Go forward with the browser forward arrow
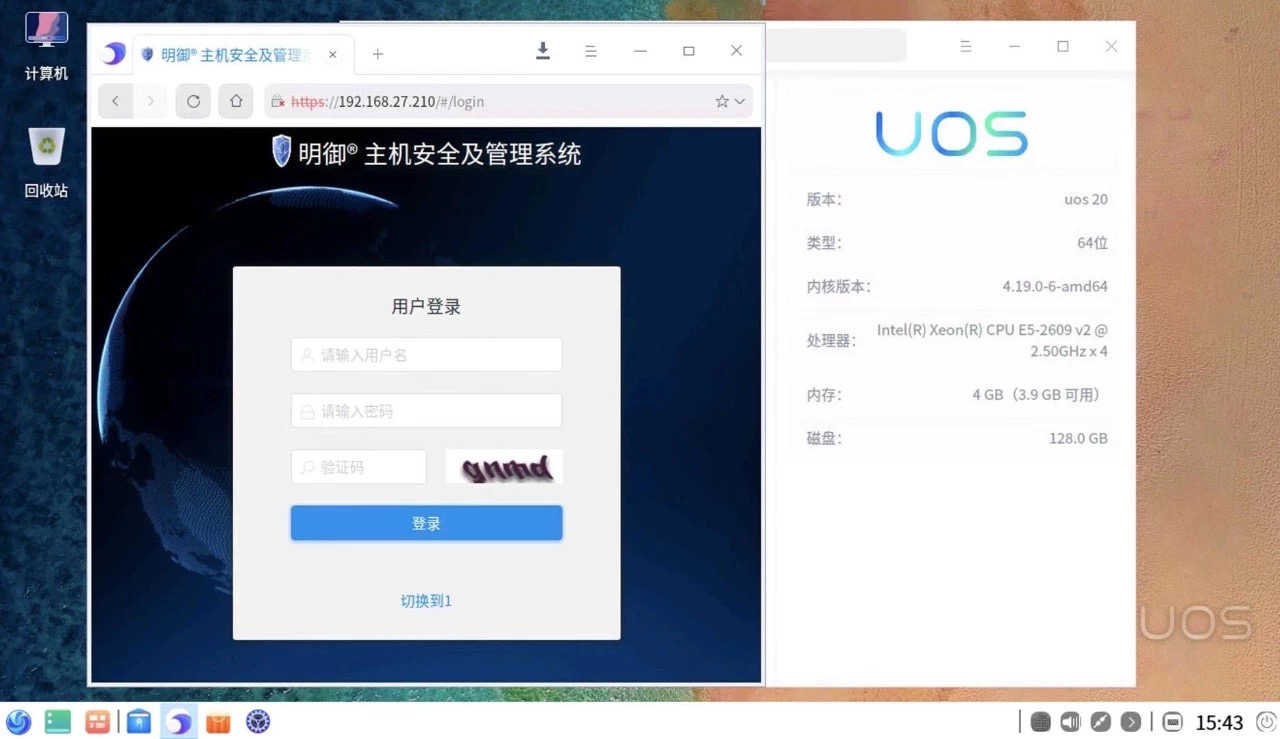Image resolution: width=1280 pixels, height=739 pixels. [150, 101]
